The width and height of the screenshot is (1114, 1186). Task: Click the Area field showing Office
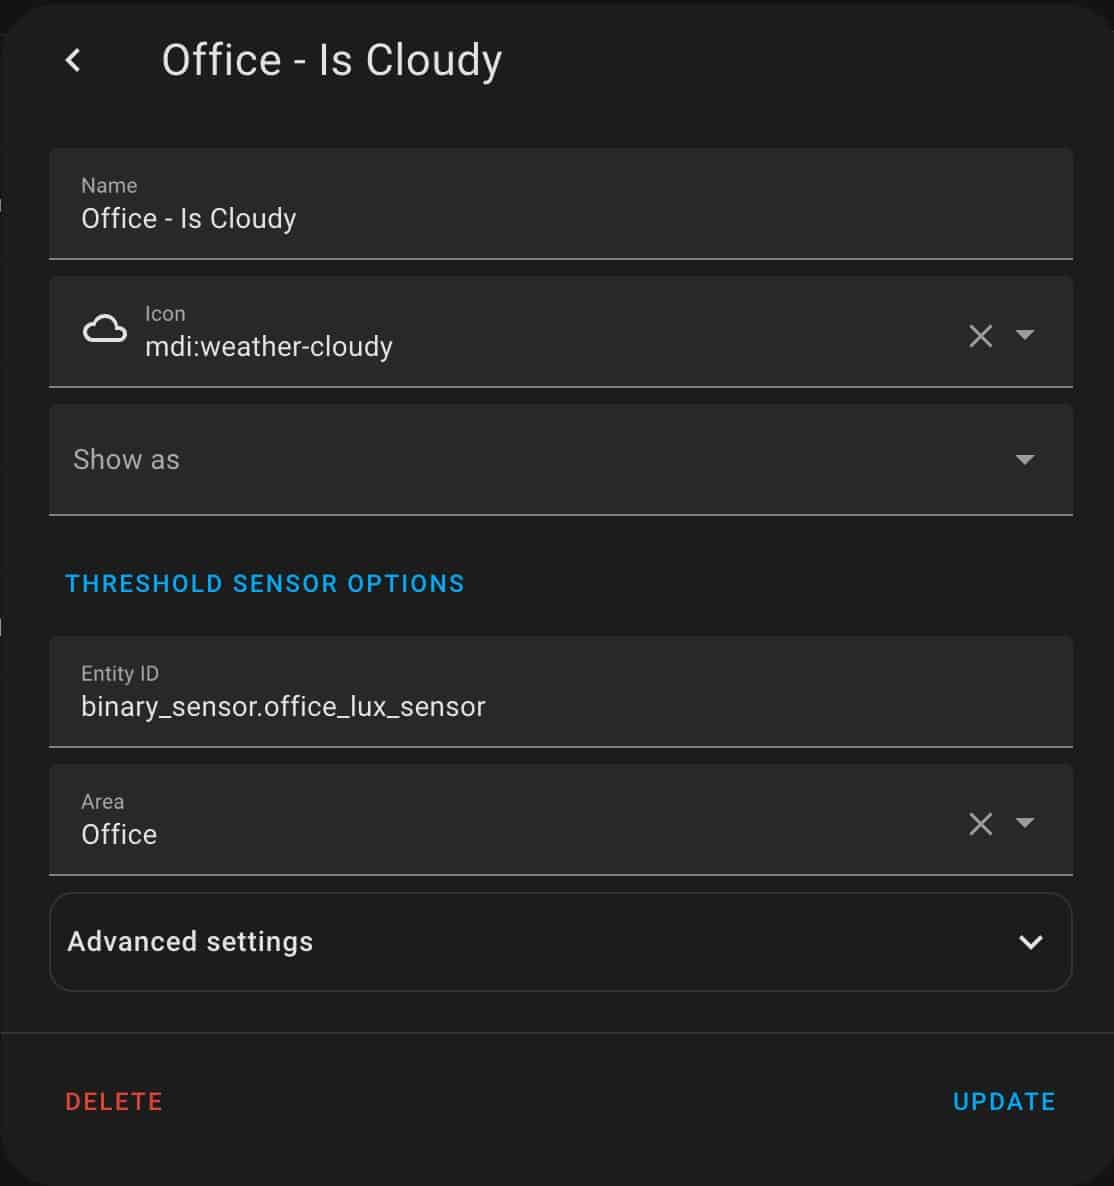[x=560, y=819]
